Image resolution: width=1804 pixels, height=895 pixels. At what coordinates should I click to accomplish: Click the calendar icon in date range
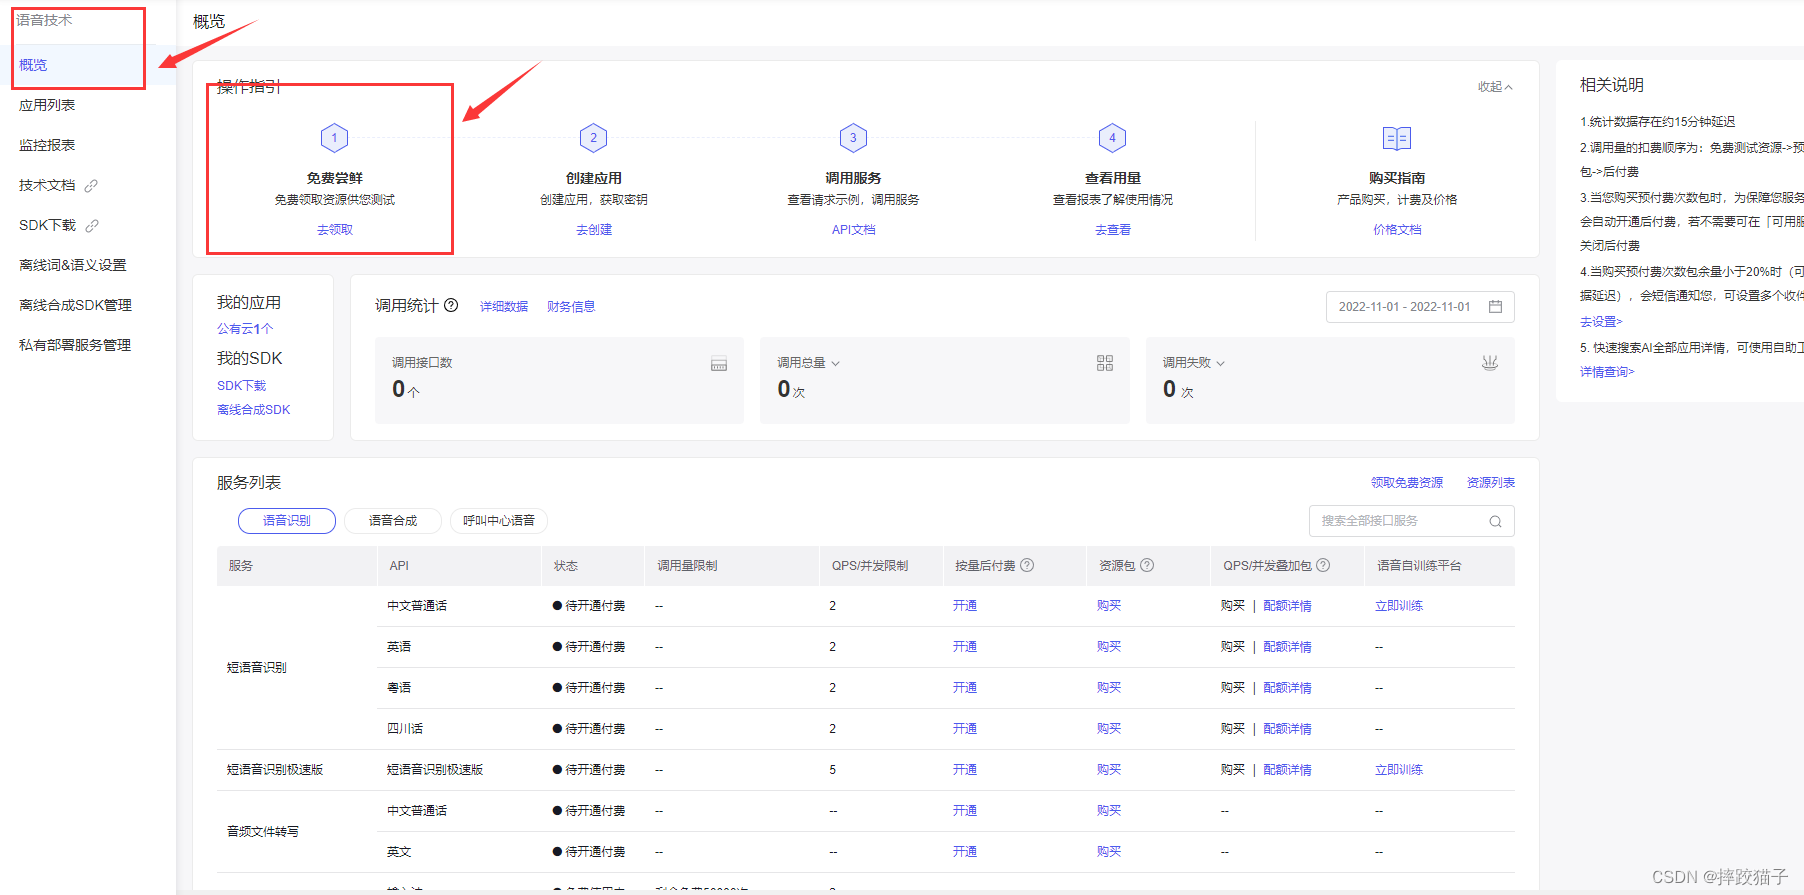[1495, 307]
